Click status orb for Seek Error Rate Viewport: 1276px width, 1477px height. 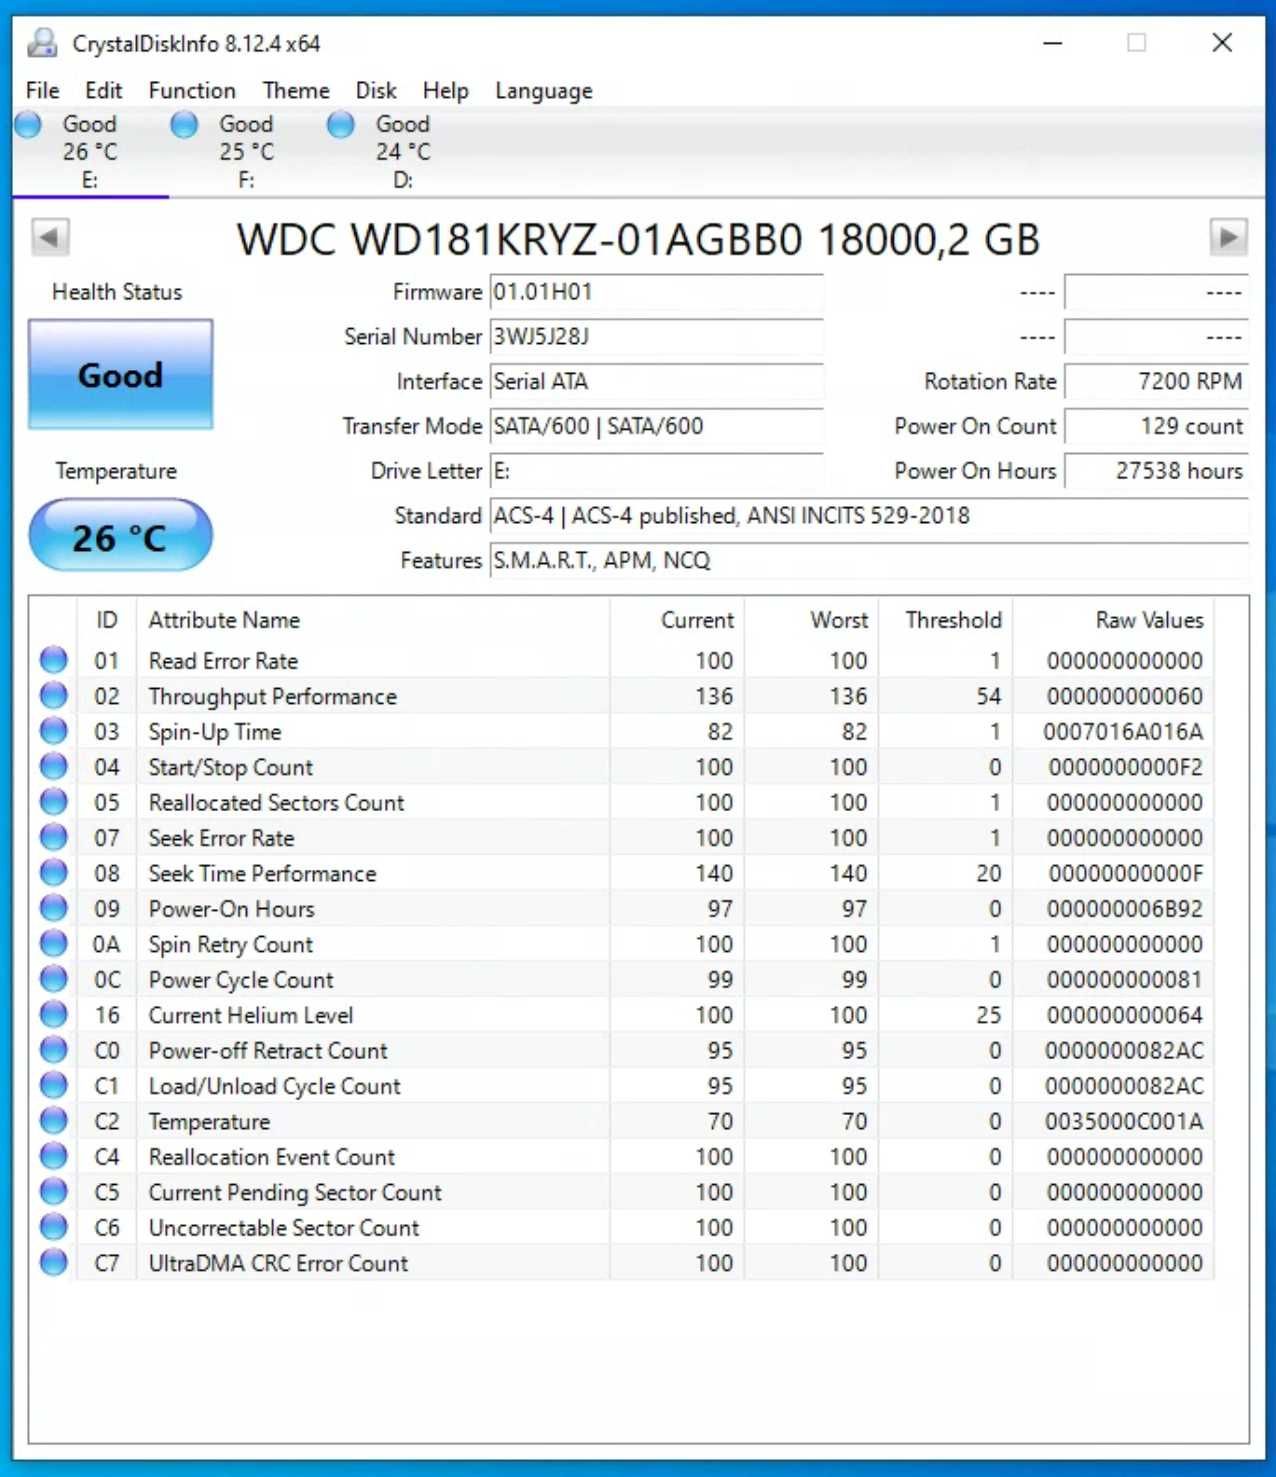coord(53,837)
